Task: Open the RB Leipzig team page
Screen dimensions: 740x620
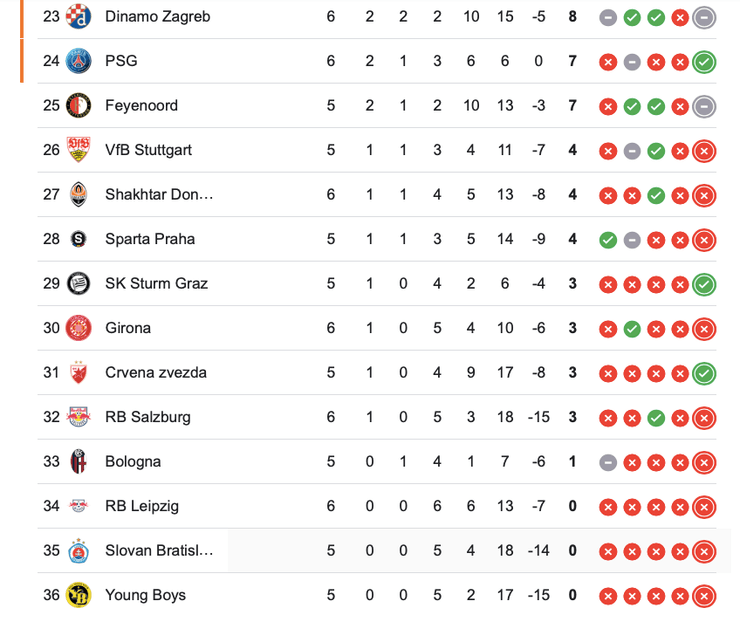Action: coord(142,506)
